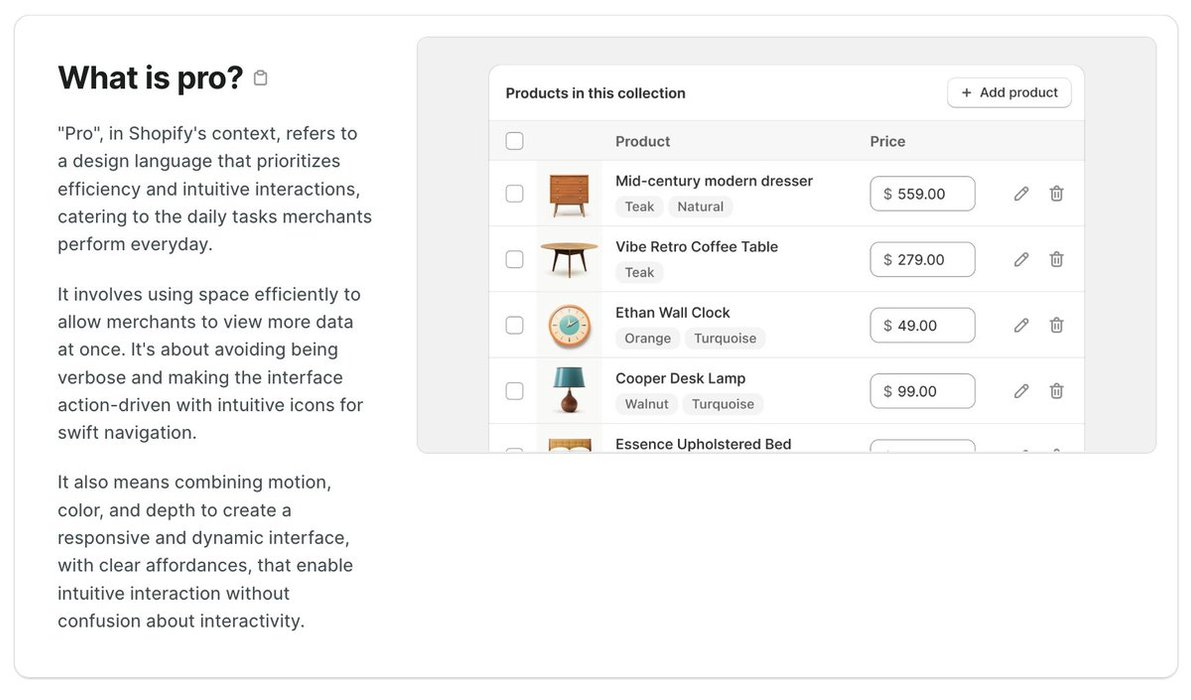The height and width of the screenshot is (700, 1191).
Task: Click the copy icon beside "What is pro?"
Action: coord(261,78)
